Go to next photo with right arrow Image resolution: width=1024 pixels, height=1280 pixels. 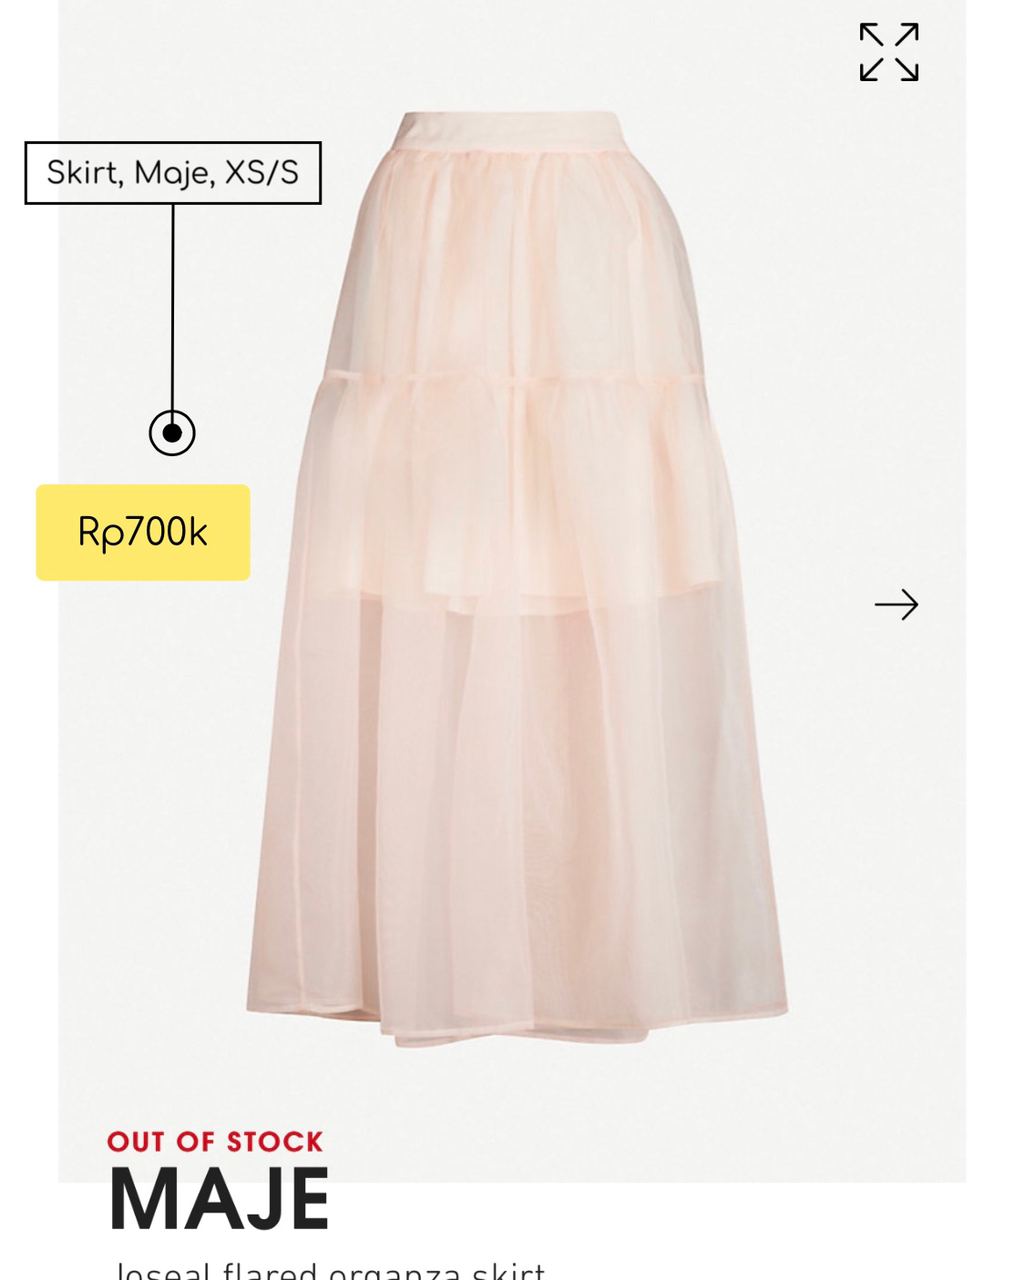tap(896, 605)
